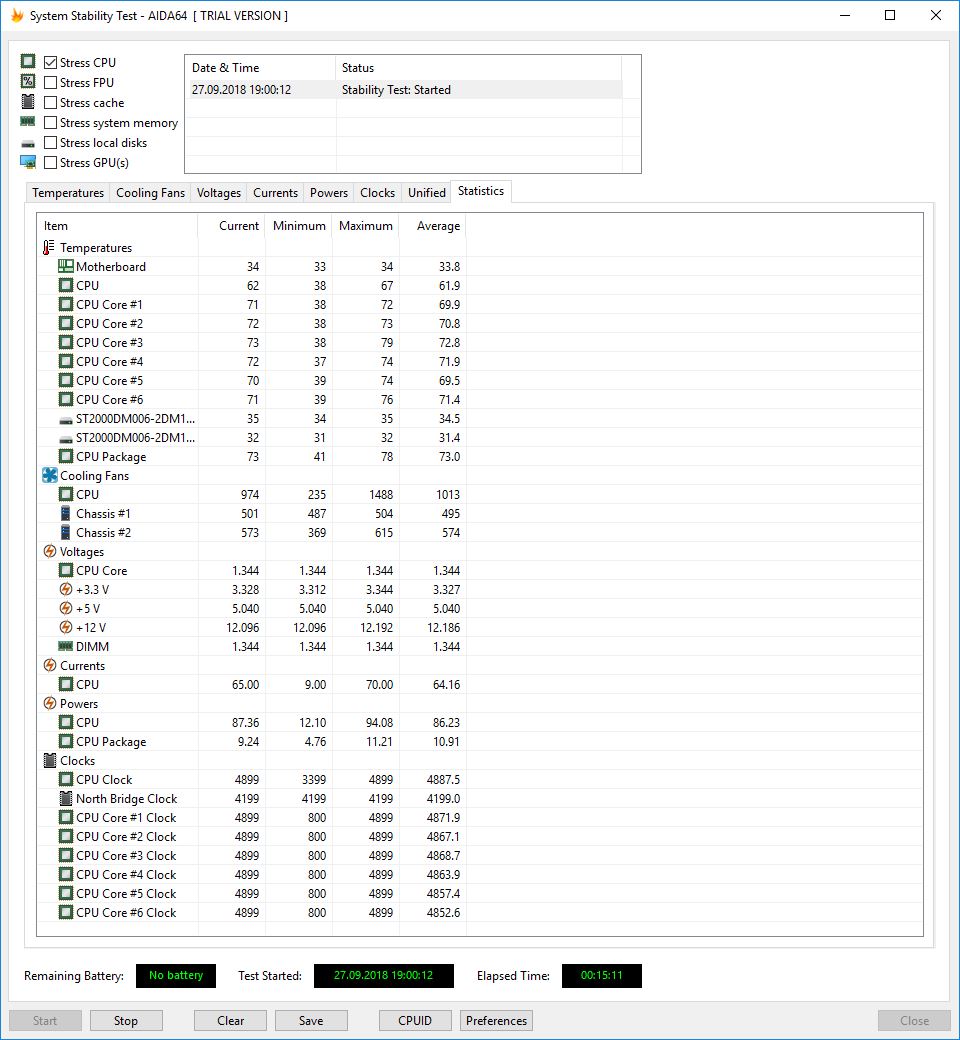Clear the statistics with Clear button

[x=230, y=1021]
